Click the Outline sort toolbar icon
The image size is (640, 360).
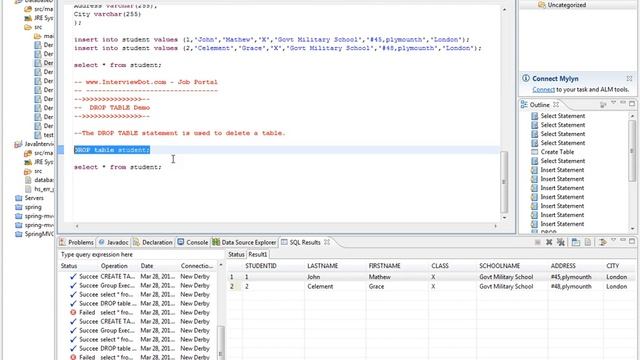click(603, 105)
